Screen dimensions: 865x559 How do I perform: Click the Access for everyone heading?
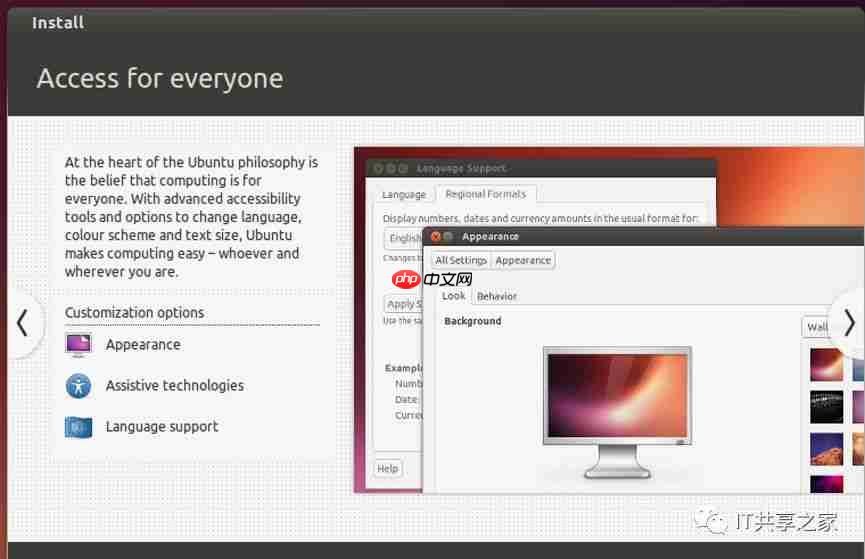pyautogui.click(x=160, y=78)
